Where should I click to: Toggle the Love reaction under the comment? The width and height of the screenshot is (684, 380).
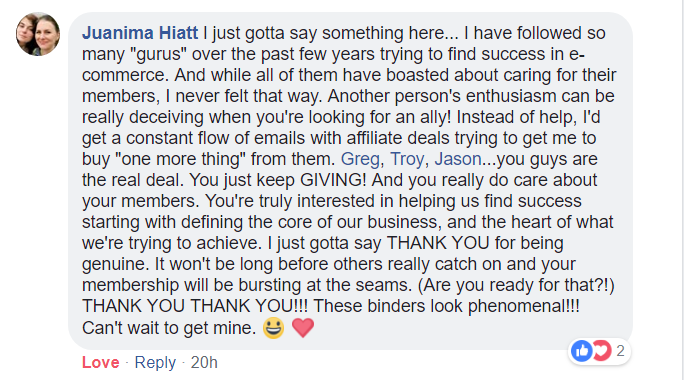[x=100, y=363]
